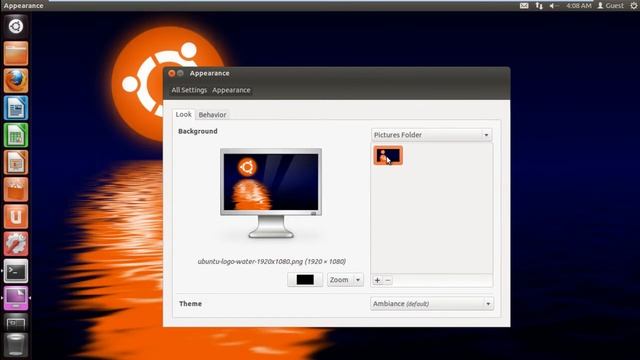
Task: Open the Trash in the launcher
Action: click(x=16, y=345)
